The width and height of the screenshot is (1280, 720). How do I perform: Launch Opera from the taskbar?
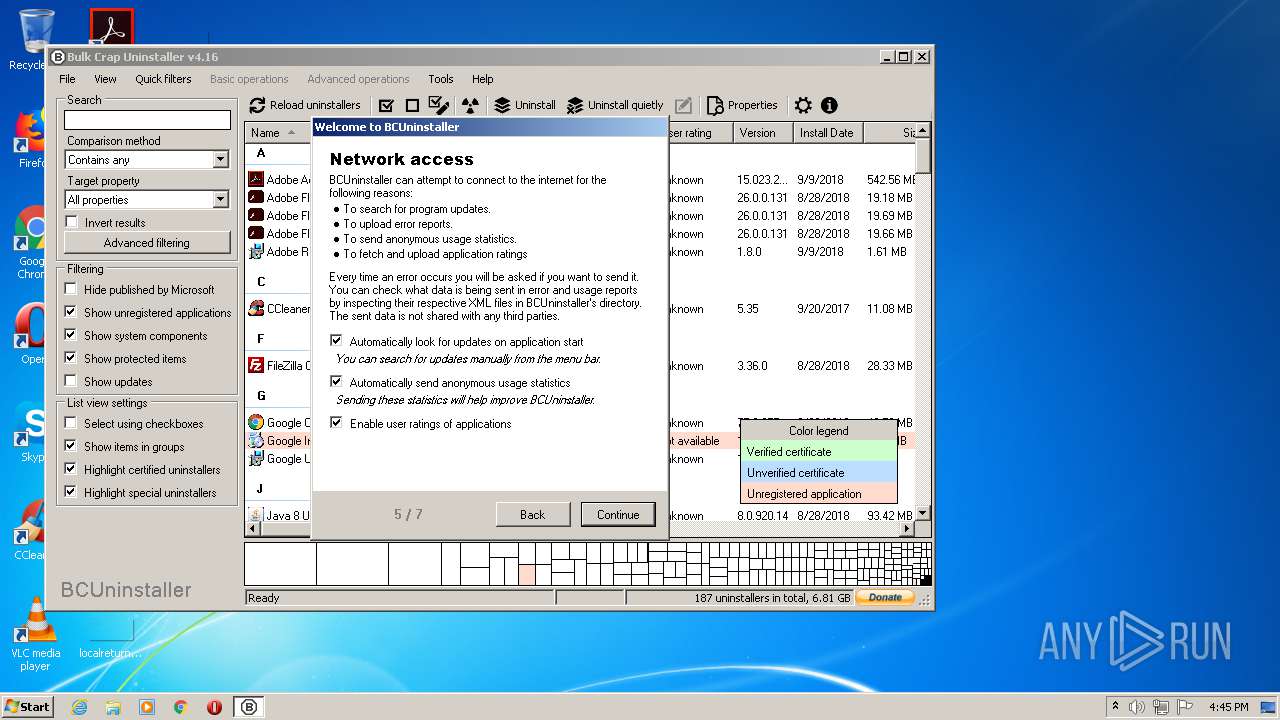214,707
